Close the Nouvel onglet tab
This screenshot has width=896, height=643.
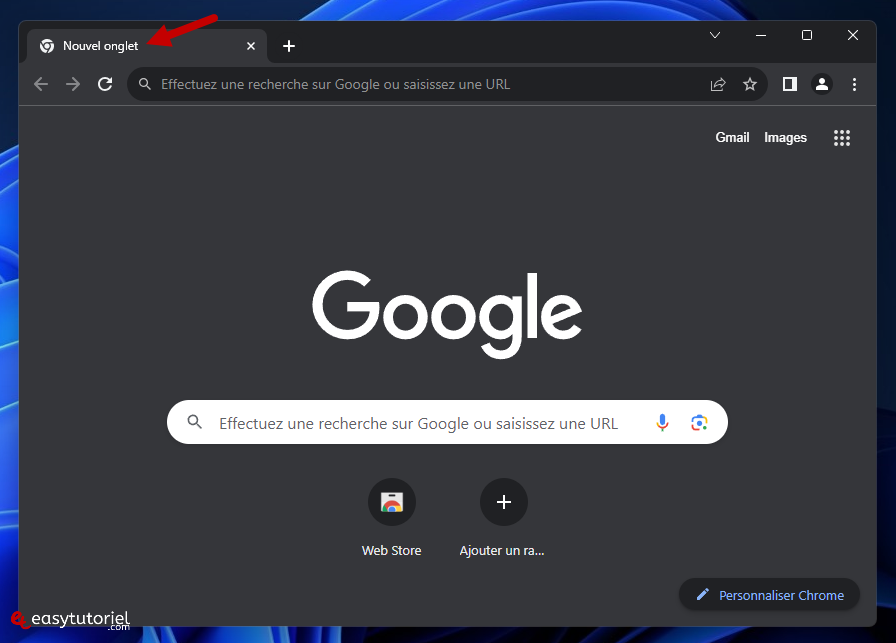[x=251, y=46]
